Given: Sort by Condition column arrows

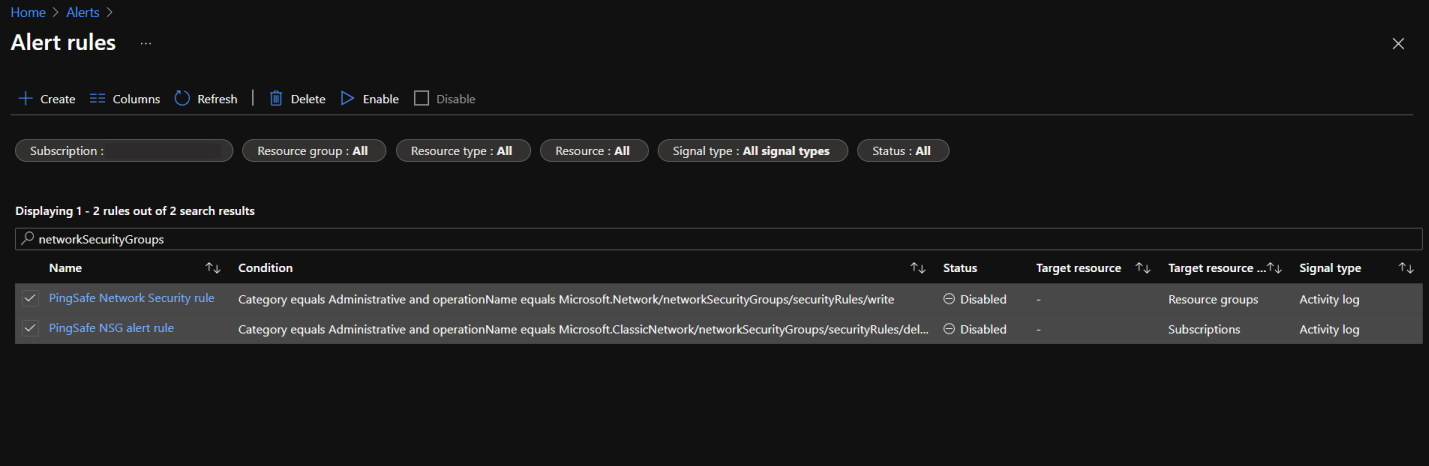Looking at the screenshot, I should (917, 268).
